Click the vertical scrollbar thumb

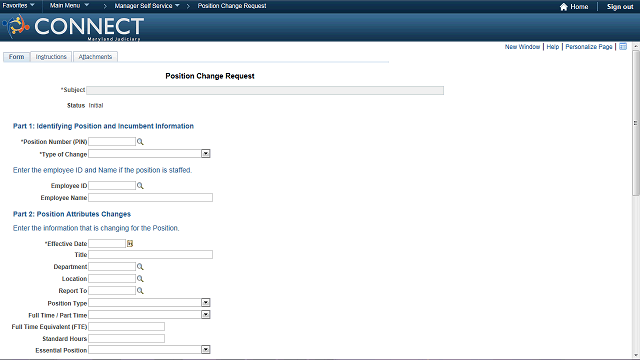[x=636, y=122]
